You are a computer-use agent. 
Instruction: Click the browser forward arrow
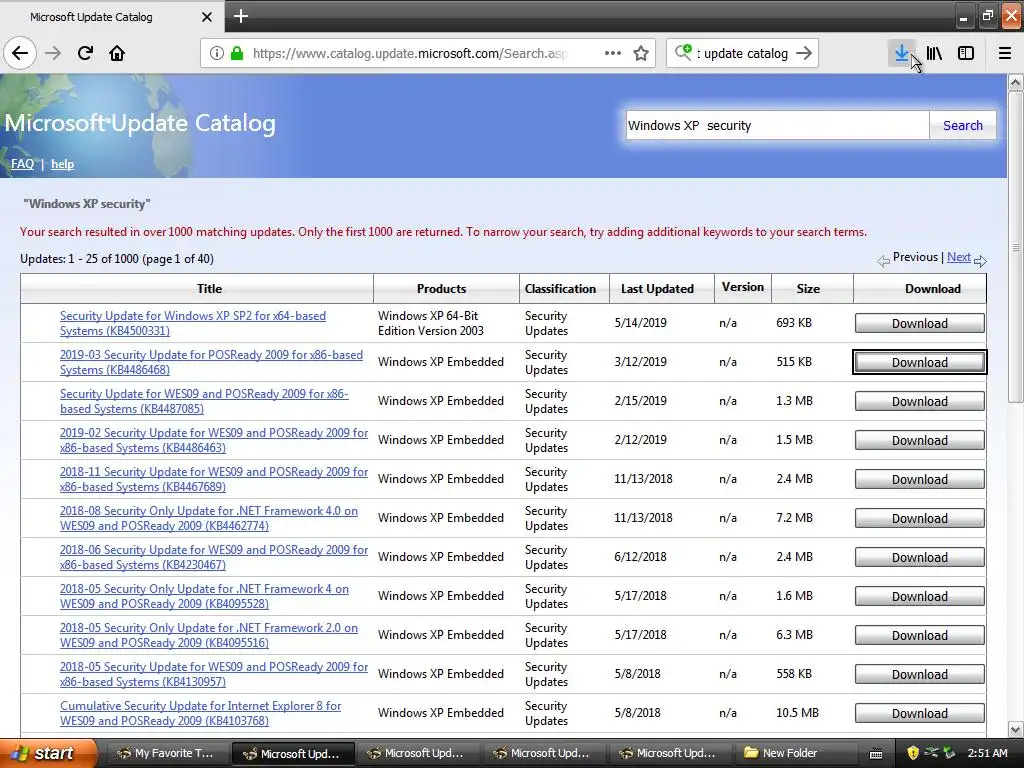tap(53, 53)
